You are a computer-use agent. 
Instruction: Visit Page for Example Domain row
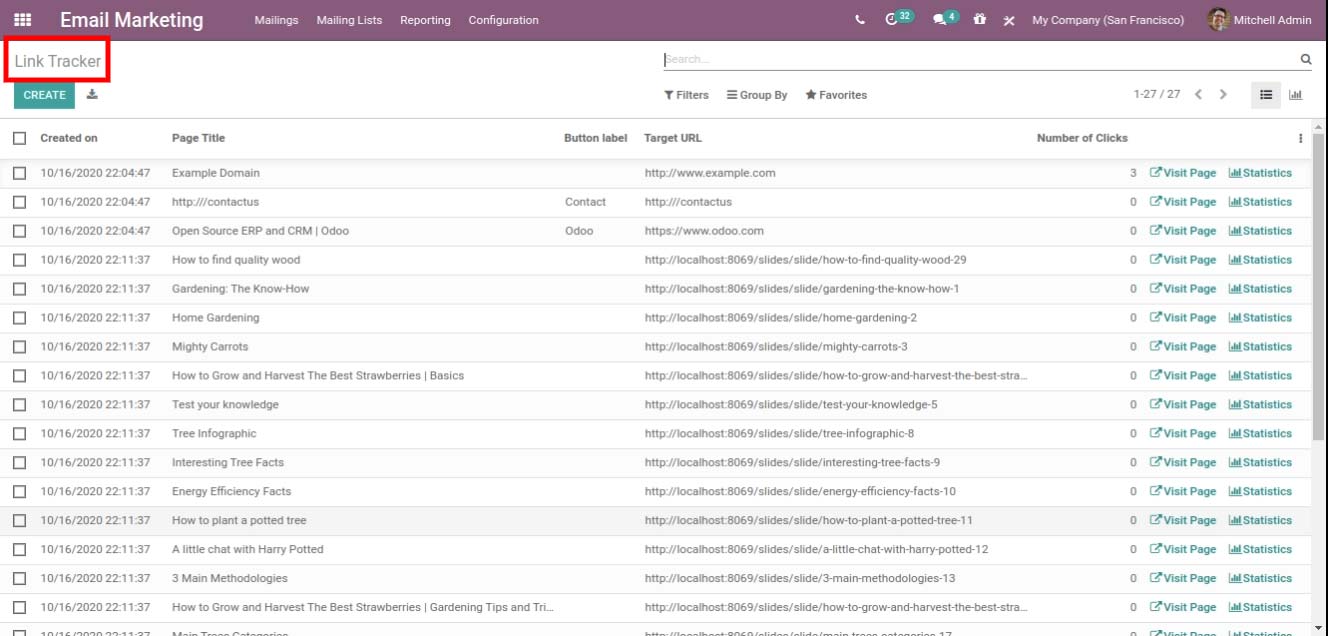1183,173
